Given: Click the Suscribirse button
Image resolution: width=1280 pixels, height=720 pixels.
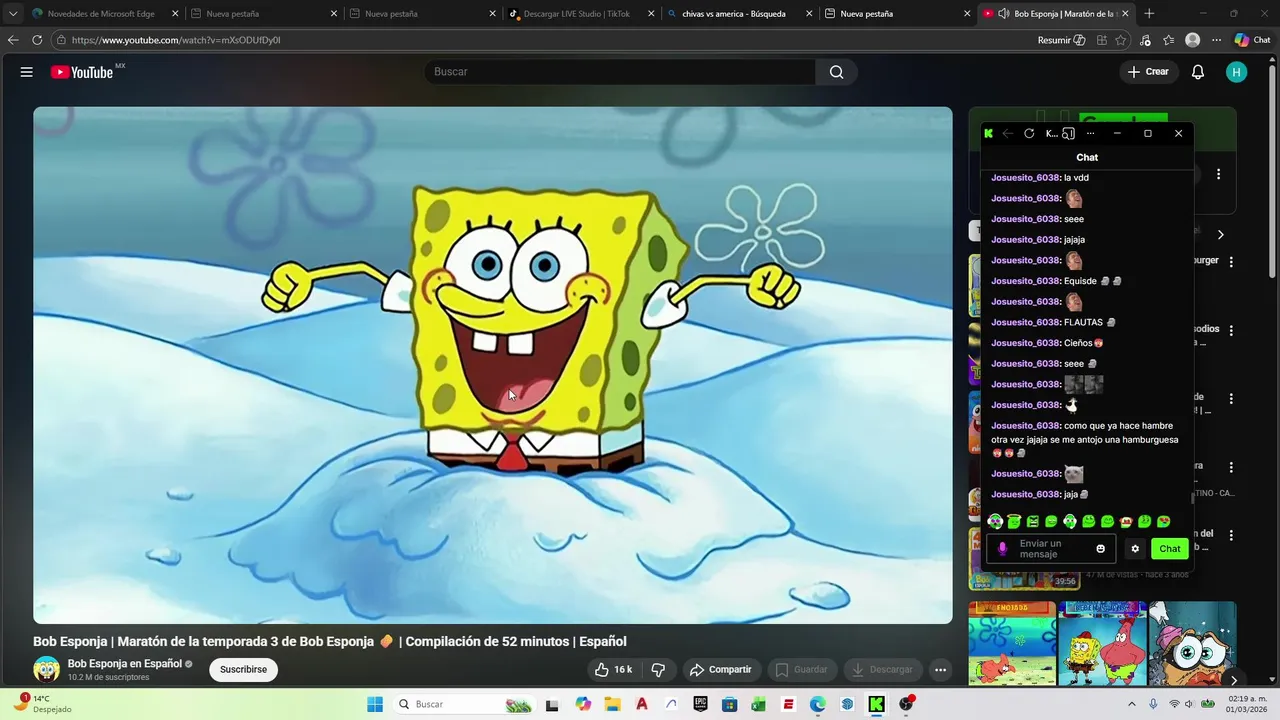Looking at the screenshot, I should [x=243, y=670].
